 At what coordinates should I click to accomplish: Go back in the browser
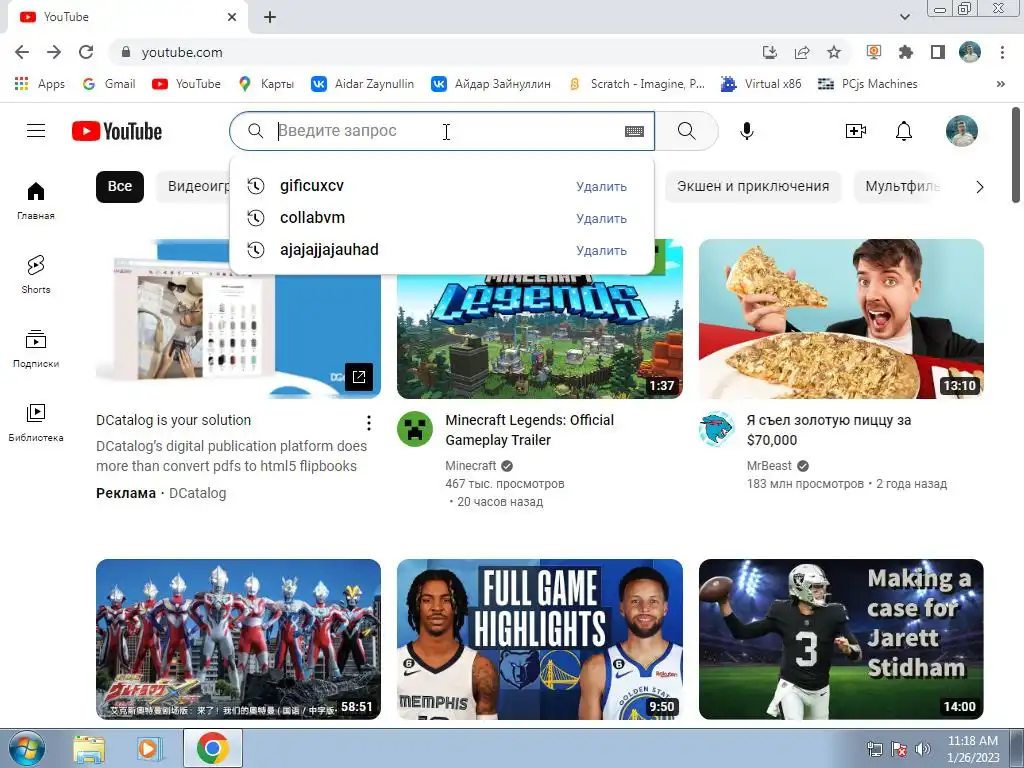pos(22,52)
